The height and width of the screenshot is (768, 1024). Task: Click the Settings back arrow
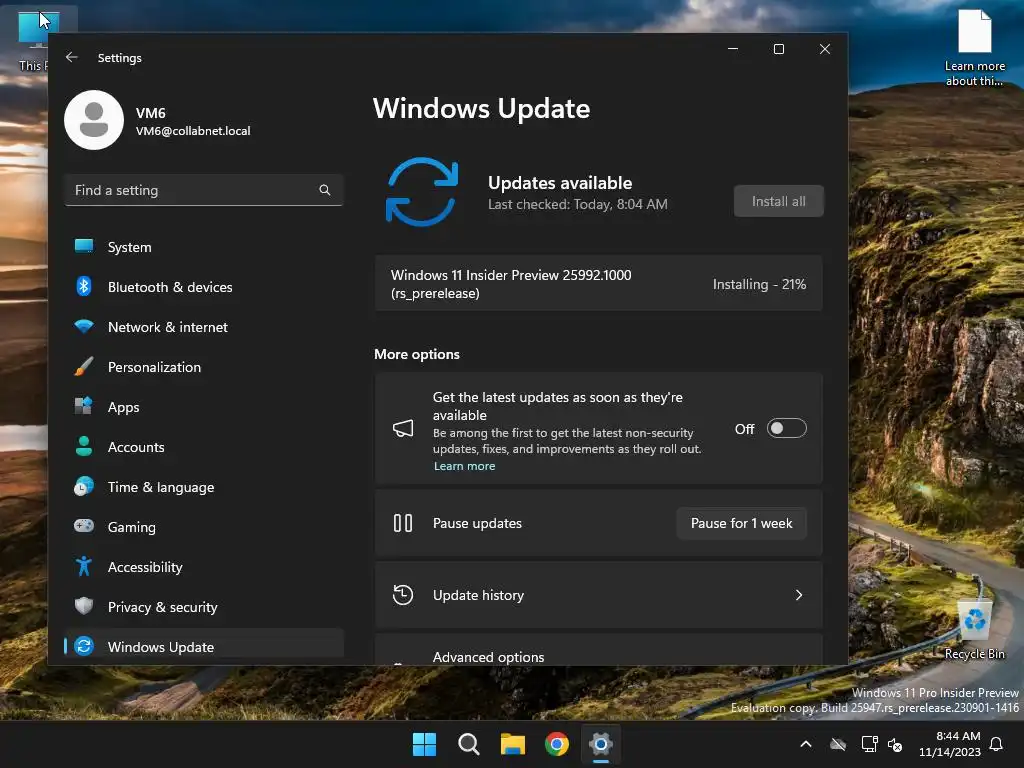[72, 57]
